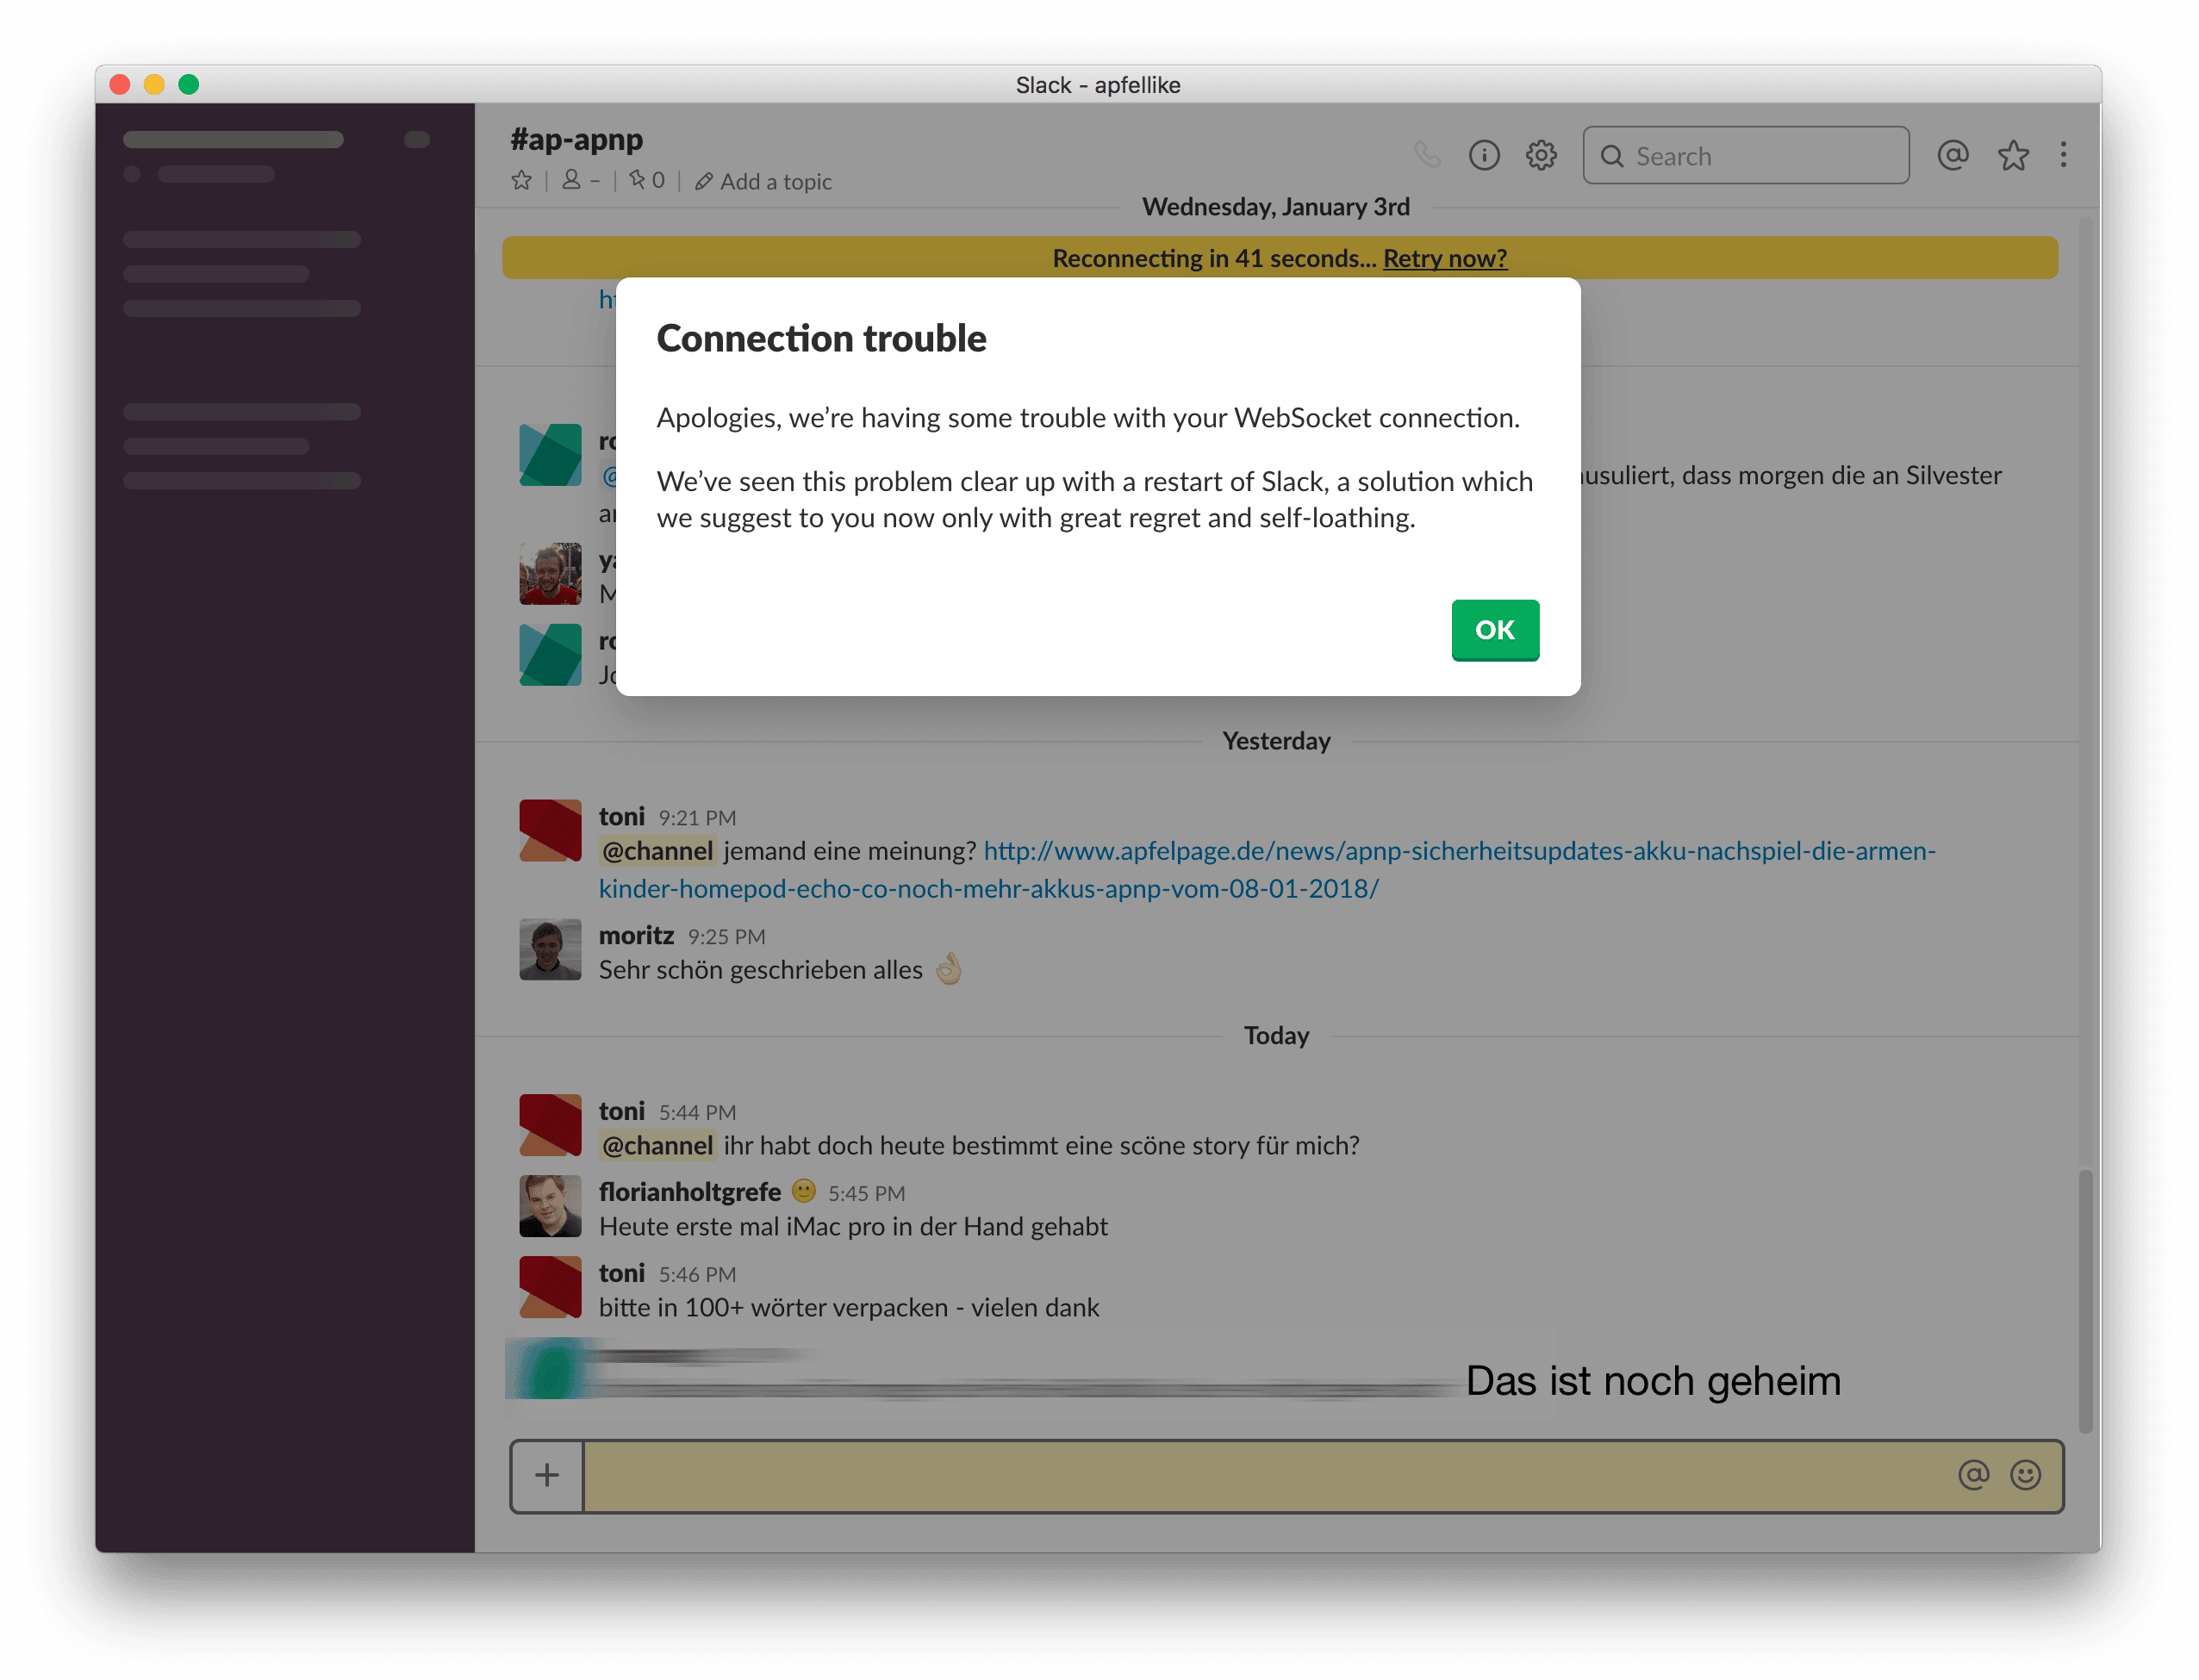
Task: Click the message list scrollbar thumb
Action: point(2085,1300)
